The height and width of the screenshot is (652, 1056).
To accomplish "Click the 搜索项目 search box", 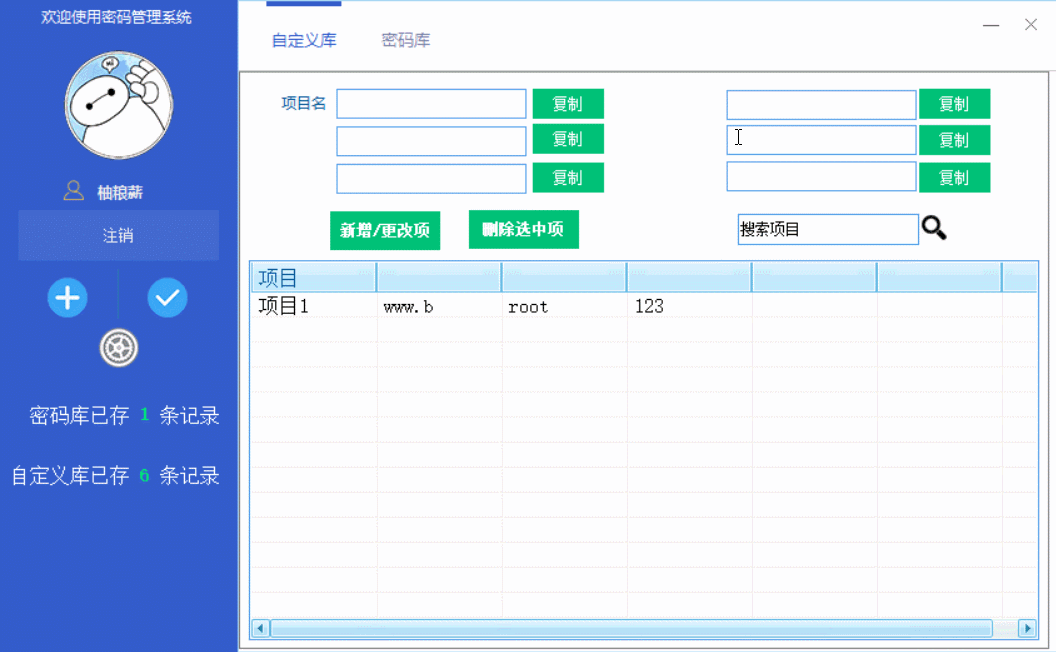I will pos(828,229).
